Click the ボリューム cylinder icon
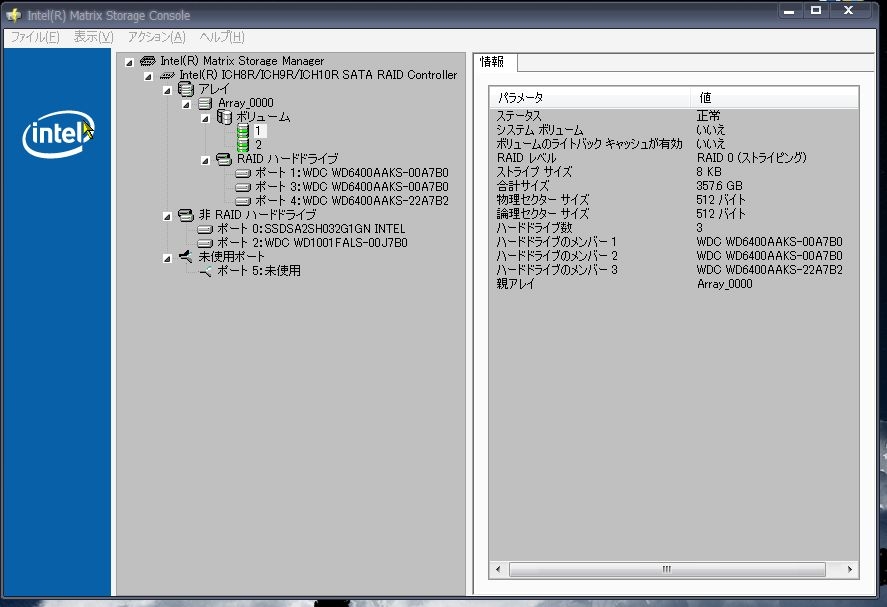This screenshot has height=607, width=887. 225,117
